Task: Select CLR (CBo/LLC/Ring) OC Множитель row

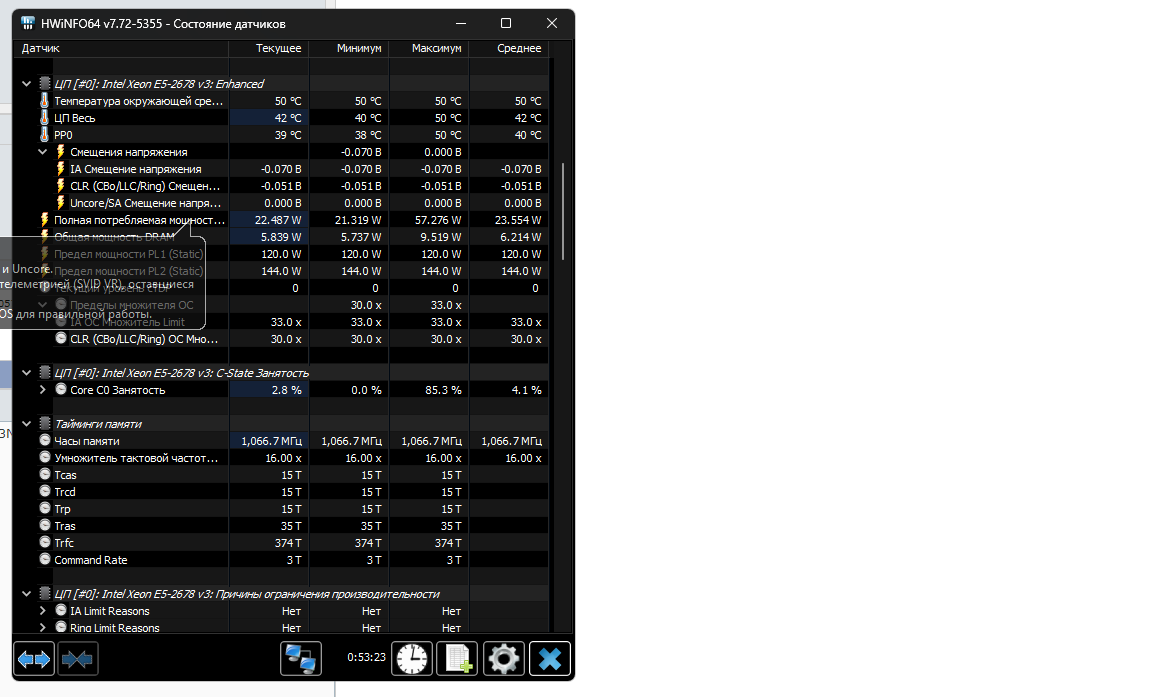Action: [281, 339]
